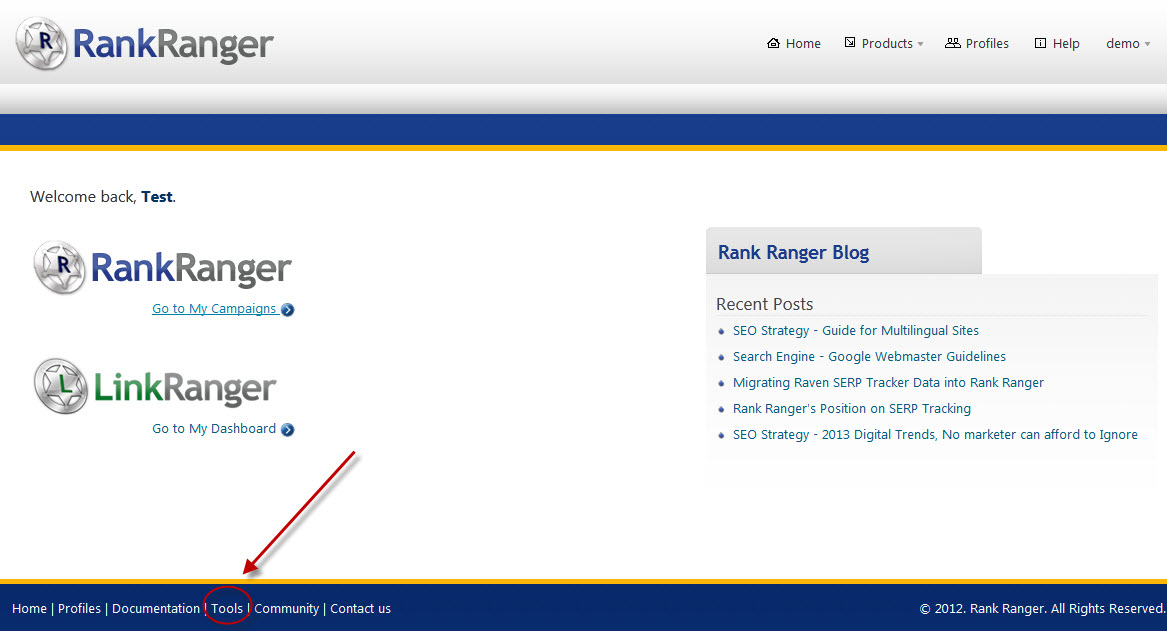
Task: Click the RankRanger logo in the header
Action: [x=144, y=43]
